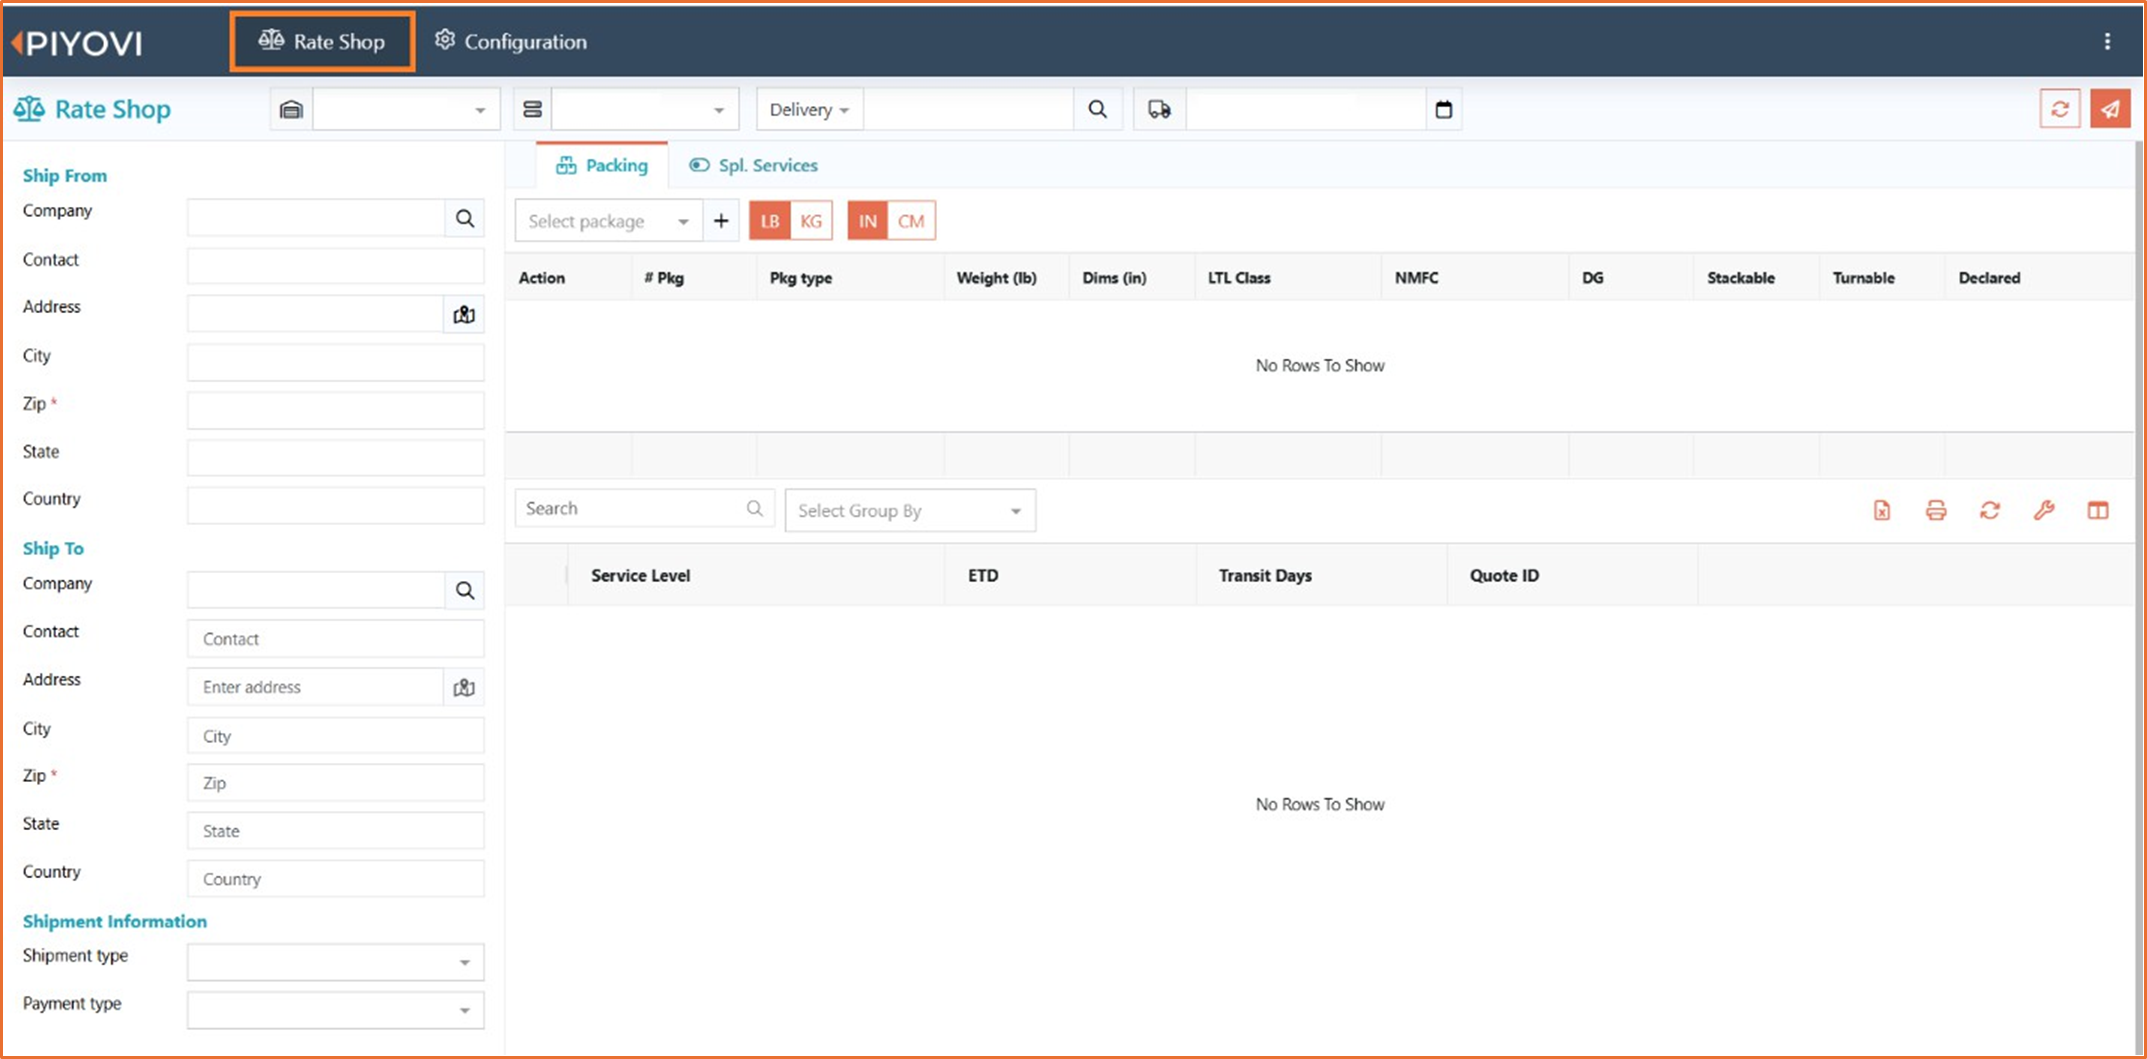The height and width of the screenshot is (1059, 2147).
Task: Click the Ship To State field
Action: pos(336,830)
